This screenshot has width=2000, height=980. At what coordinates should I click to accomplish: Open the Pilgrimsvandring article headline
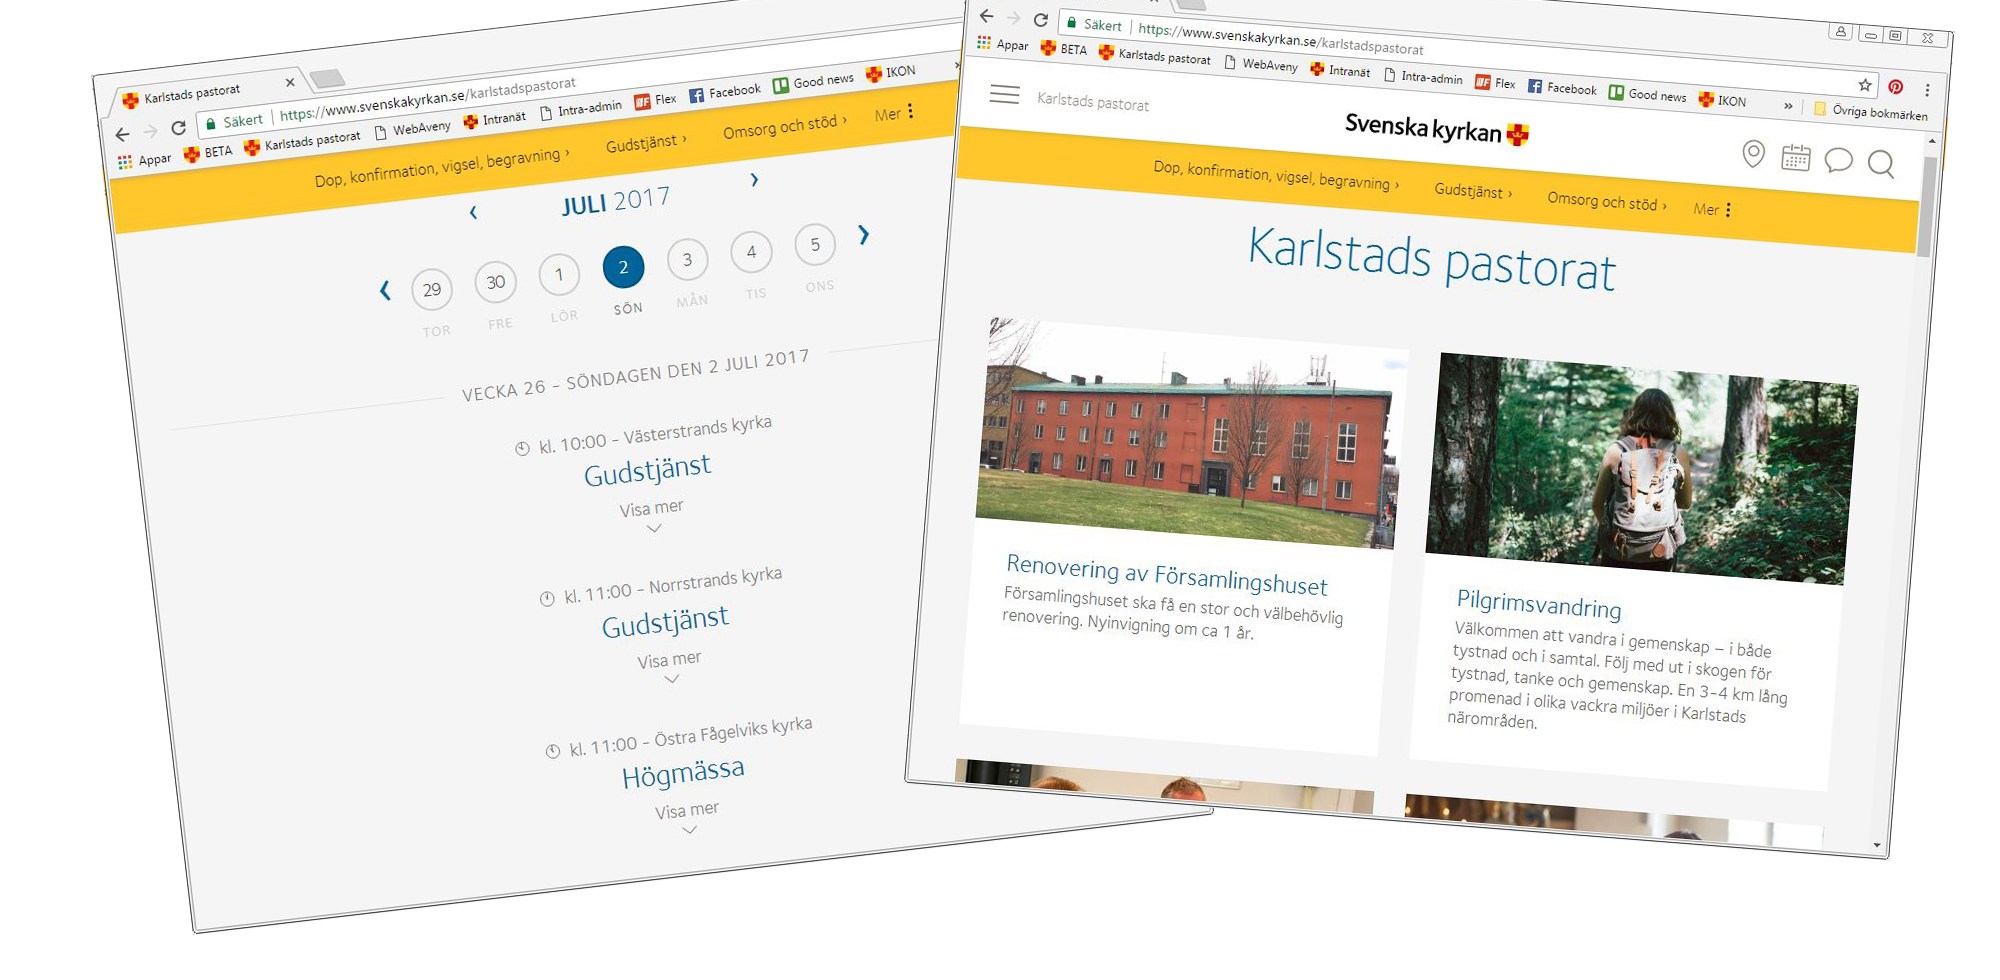click(1538, 603)
